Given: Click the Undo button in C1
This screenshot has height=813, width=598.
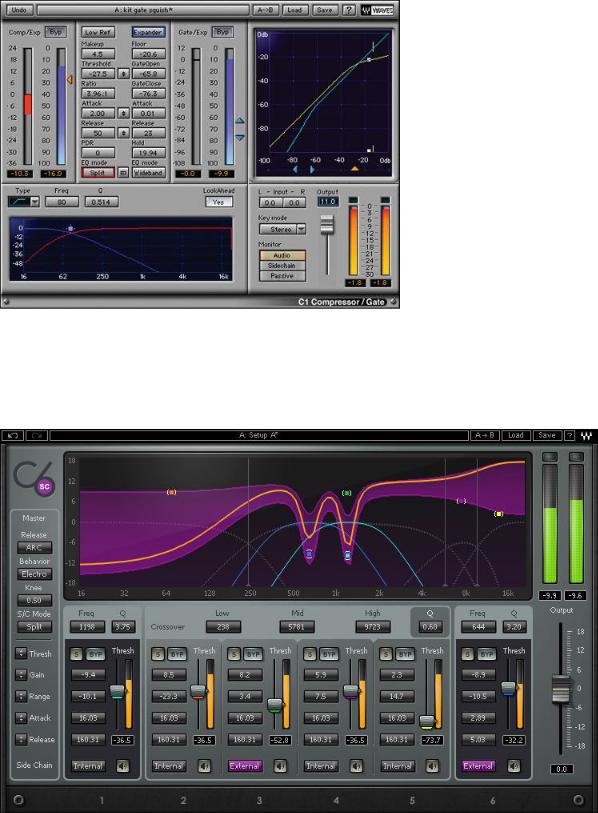Looking at the screenshot, I should 19,10.
